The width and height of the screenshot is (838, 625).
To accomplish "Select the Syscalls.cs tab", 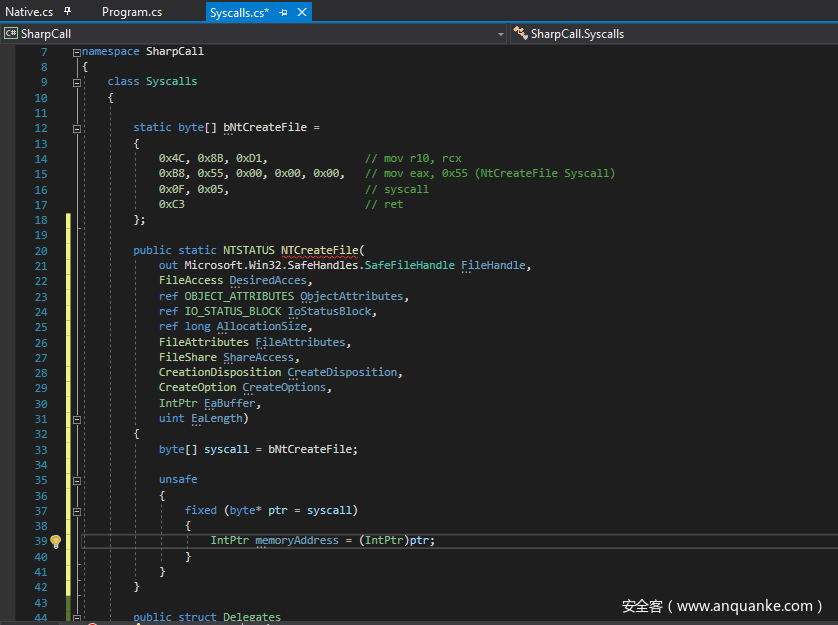I will 239,12.
